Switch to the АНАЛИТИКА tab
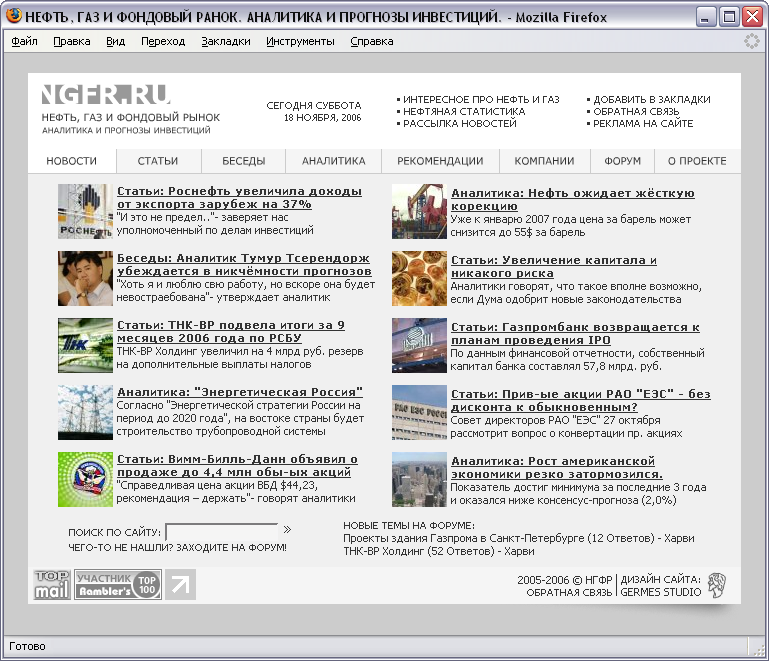Viewport: 769px width, 661px height. point(333,161)
